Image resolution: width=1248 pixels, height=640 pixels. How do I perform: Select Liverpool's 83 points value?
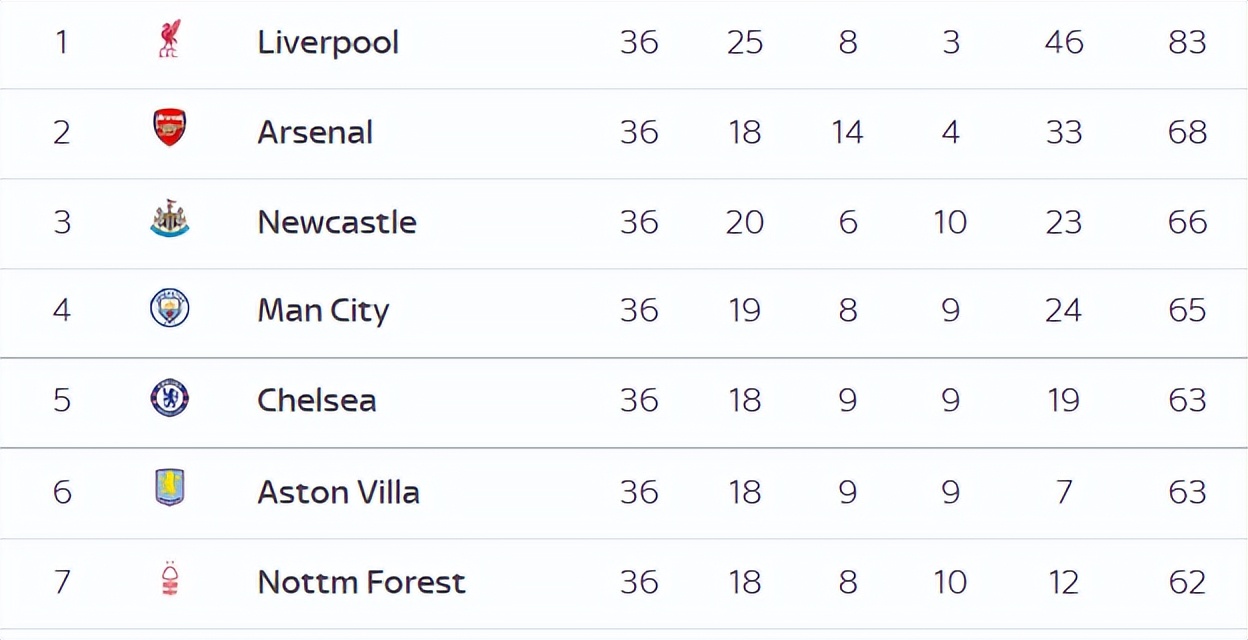click(1187, 42)
